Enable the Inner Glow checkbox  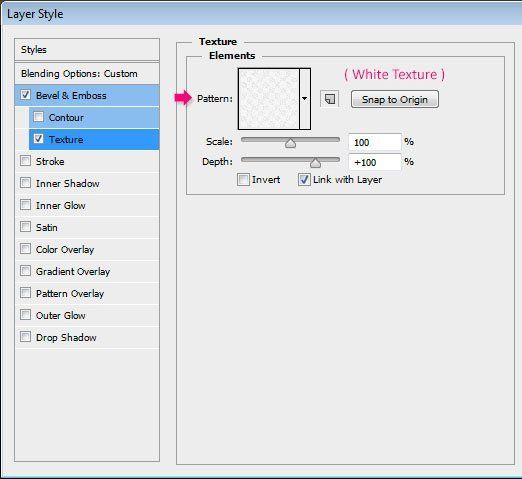pyautogui.click(x=26, y=205)
